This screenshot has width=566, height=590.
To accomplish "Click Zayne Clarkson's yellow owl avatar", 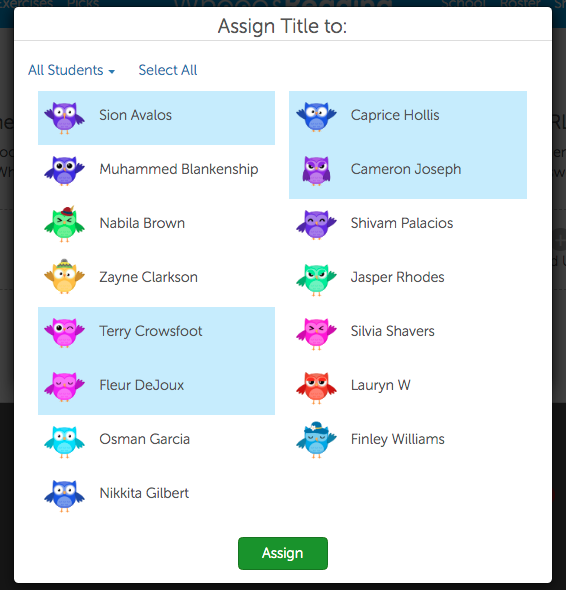I will click(64, 277).
